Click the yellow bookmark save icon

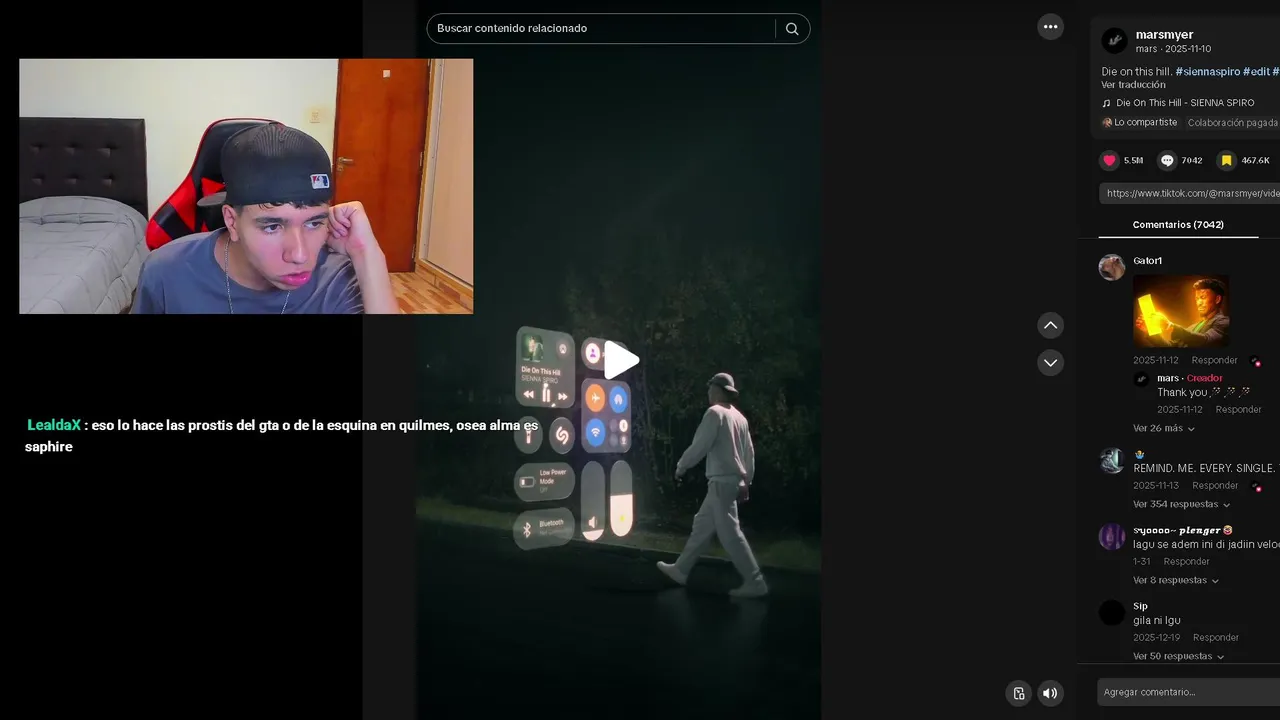pyautogui.click(x=1226, y=160)
